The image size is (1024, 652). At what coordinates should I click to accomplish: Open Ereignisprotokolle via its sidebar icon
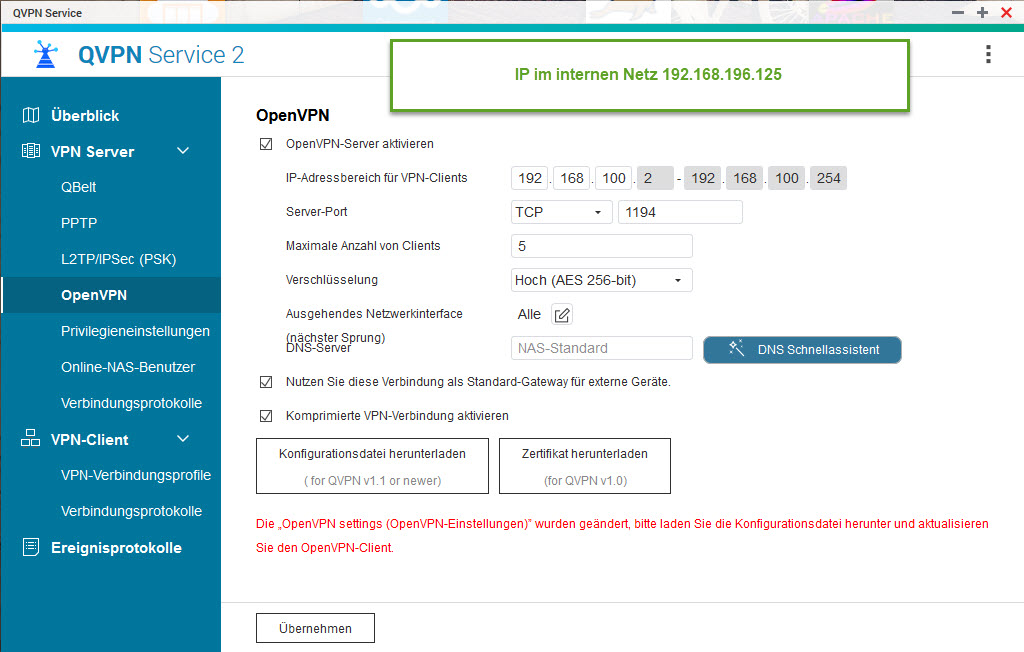[x=31, y=547]
